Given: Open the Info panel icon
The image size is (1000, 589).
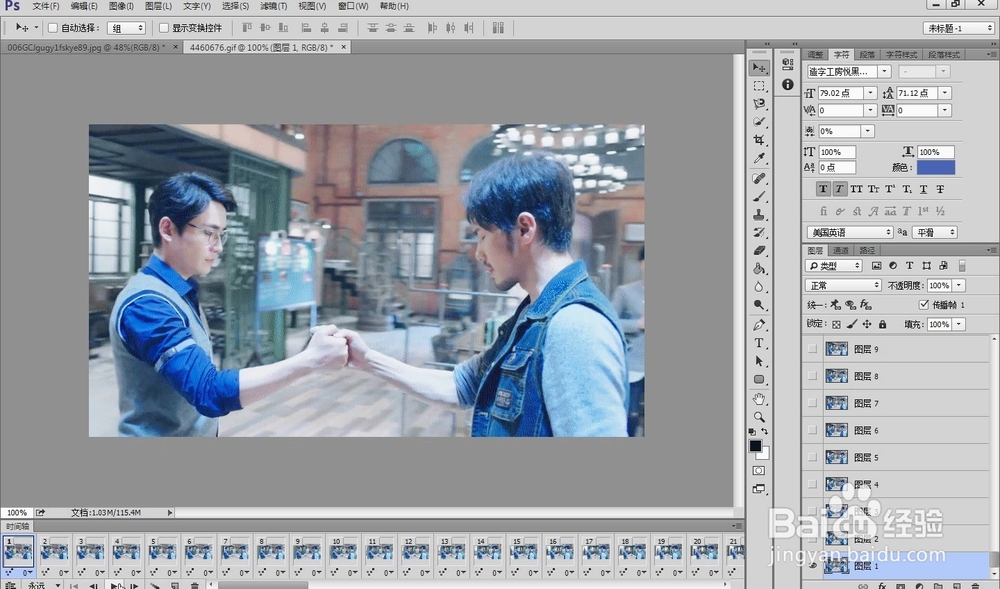Looking at the screenshot, I should [788, 84].
